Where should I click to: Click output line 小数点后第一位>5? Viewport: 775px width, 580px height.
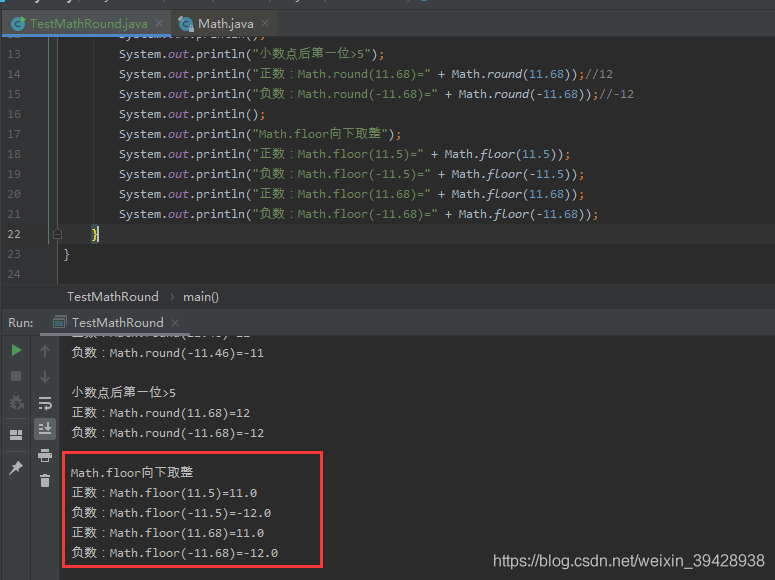(124, 393)
